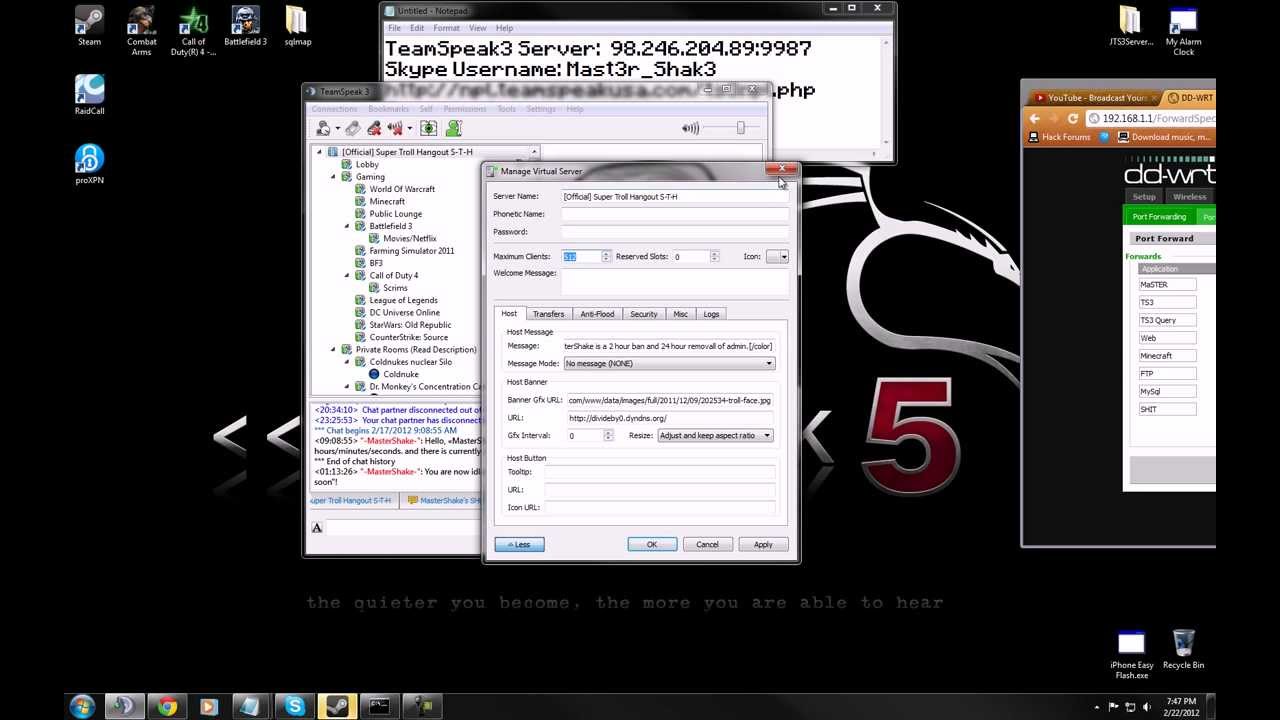The height and width of the screenshot is (720, 1280).
Task: Switch to the Security tab
Action: (643, 314)
